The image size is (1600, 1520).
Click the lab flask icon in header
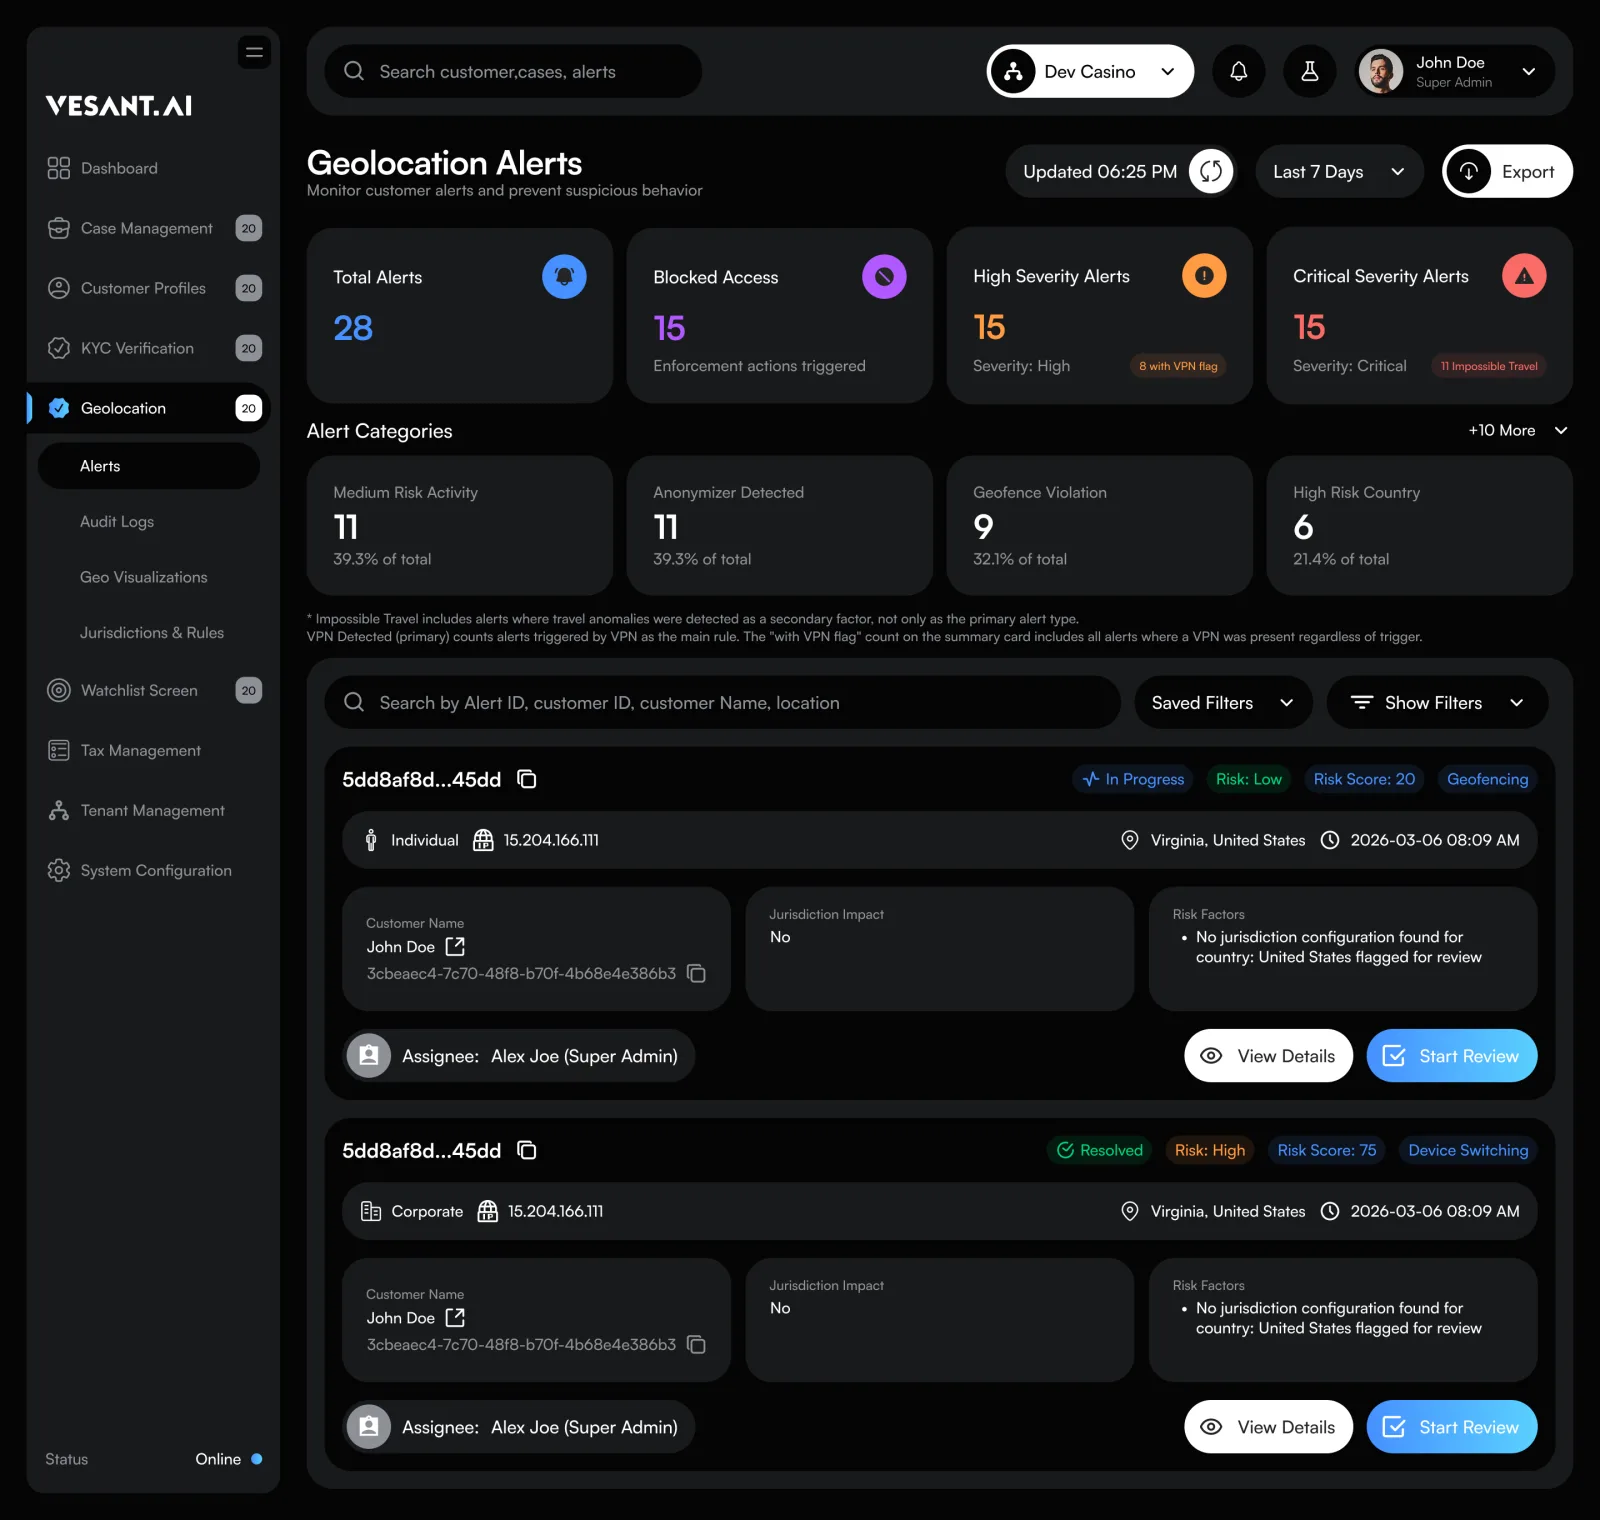(1309, 71)
